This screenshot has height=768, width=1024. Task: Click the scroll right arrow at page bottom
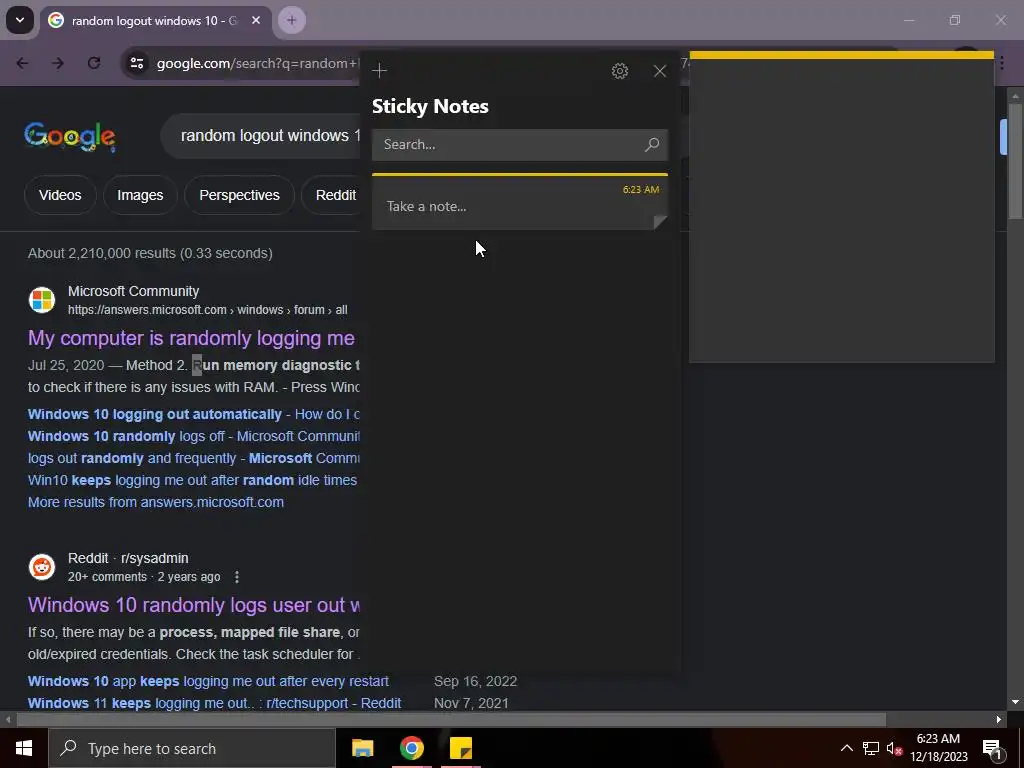(x=999, y=720)
